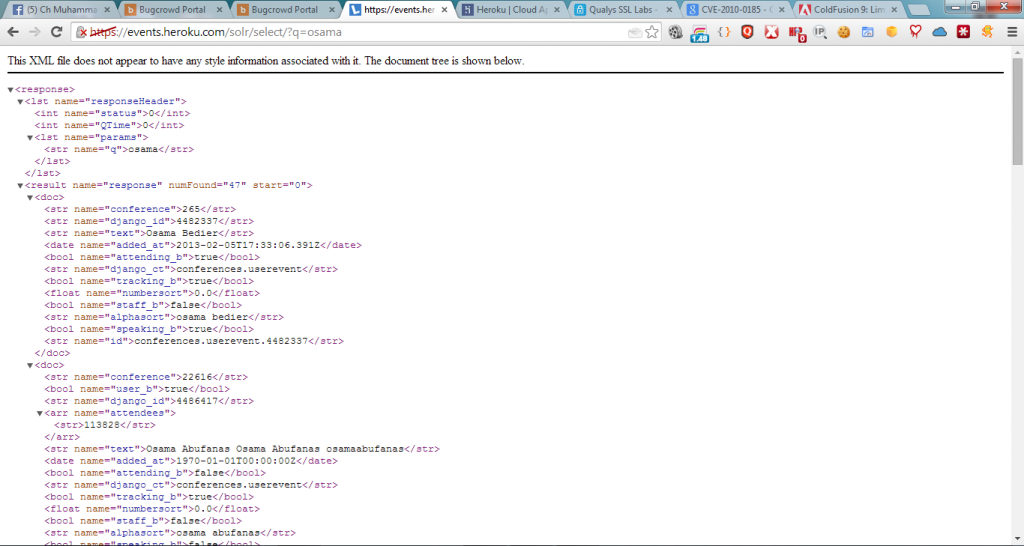Click the attendee string 113828
Image resolution: width=1024 pixels, height=546 pixels.
pyautogui.click(x=101, y=425)
